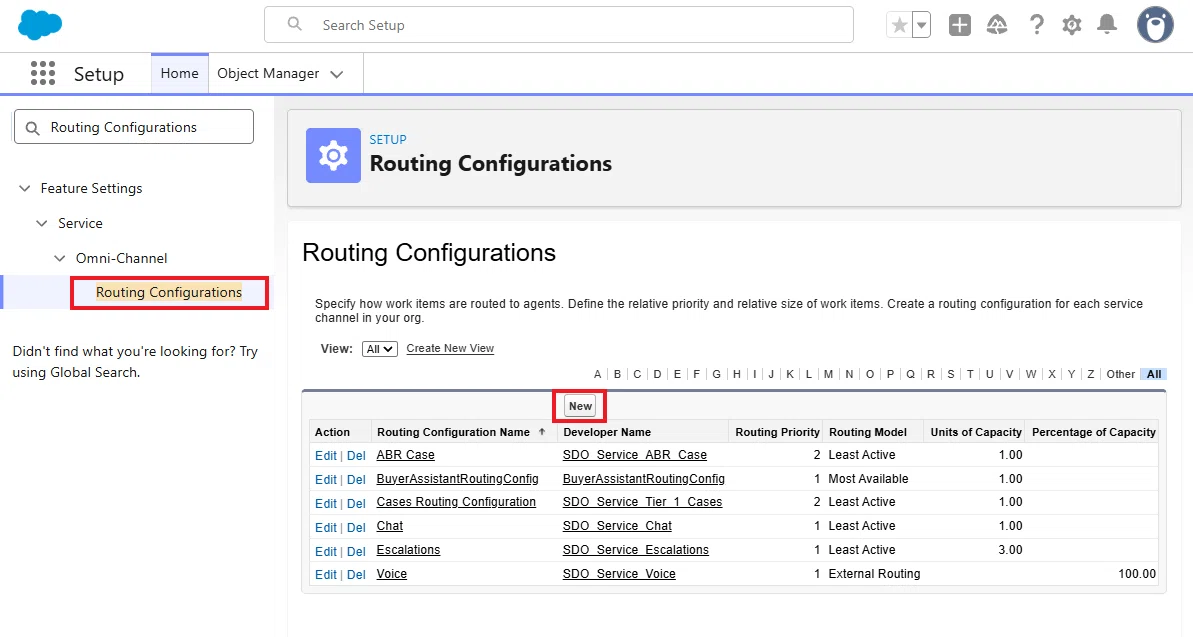This screenshot has height=637, width=1193.
Task: Open the user profile avatar
Action: 1155,25
